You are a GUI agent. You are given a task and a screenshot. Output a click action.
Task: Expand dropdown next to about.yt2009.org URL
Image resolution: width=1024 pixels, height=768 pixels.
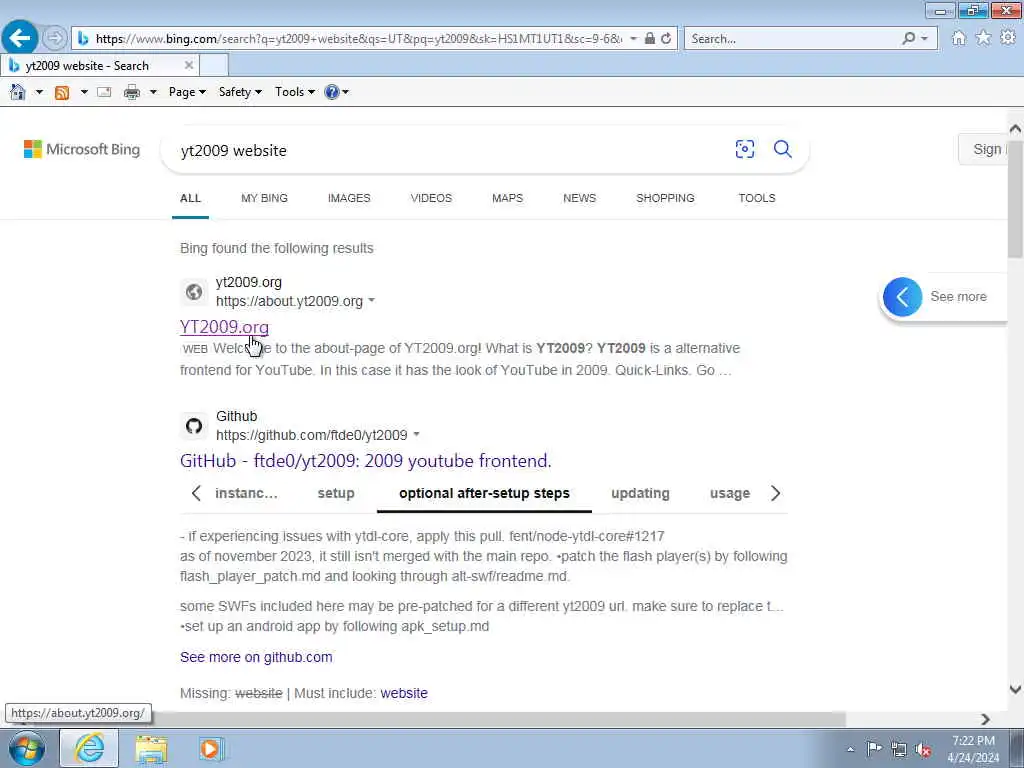[x=372, y=300]
